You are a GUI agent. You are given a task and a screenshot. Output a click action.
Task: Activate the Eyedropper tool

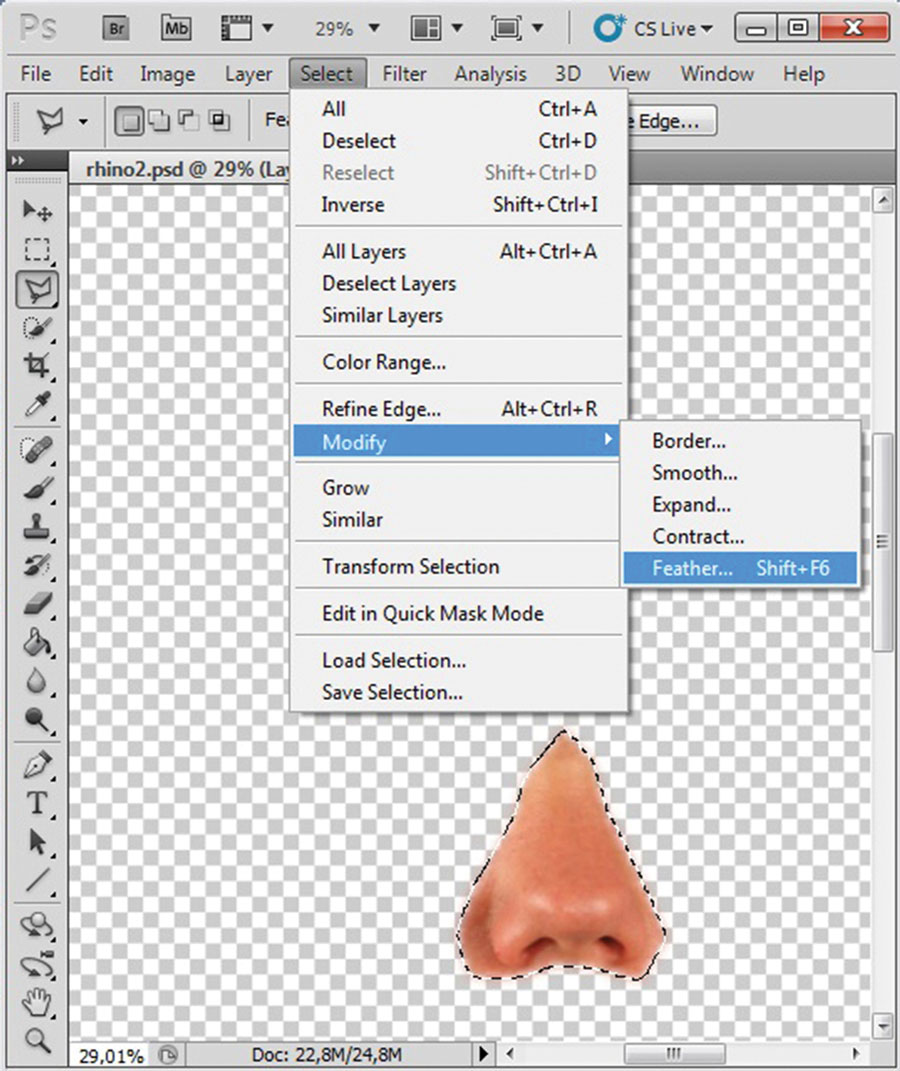click(37, 405)
